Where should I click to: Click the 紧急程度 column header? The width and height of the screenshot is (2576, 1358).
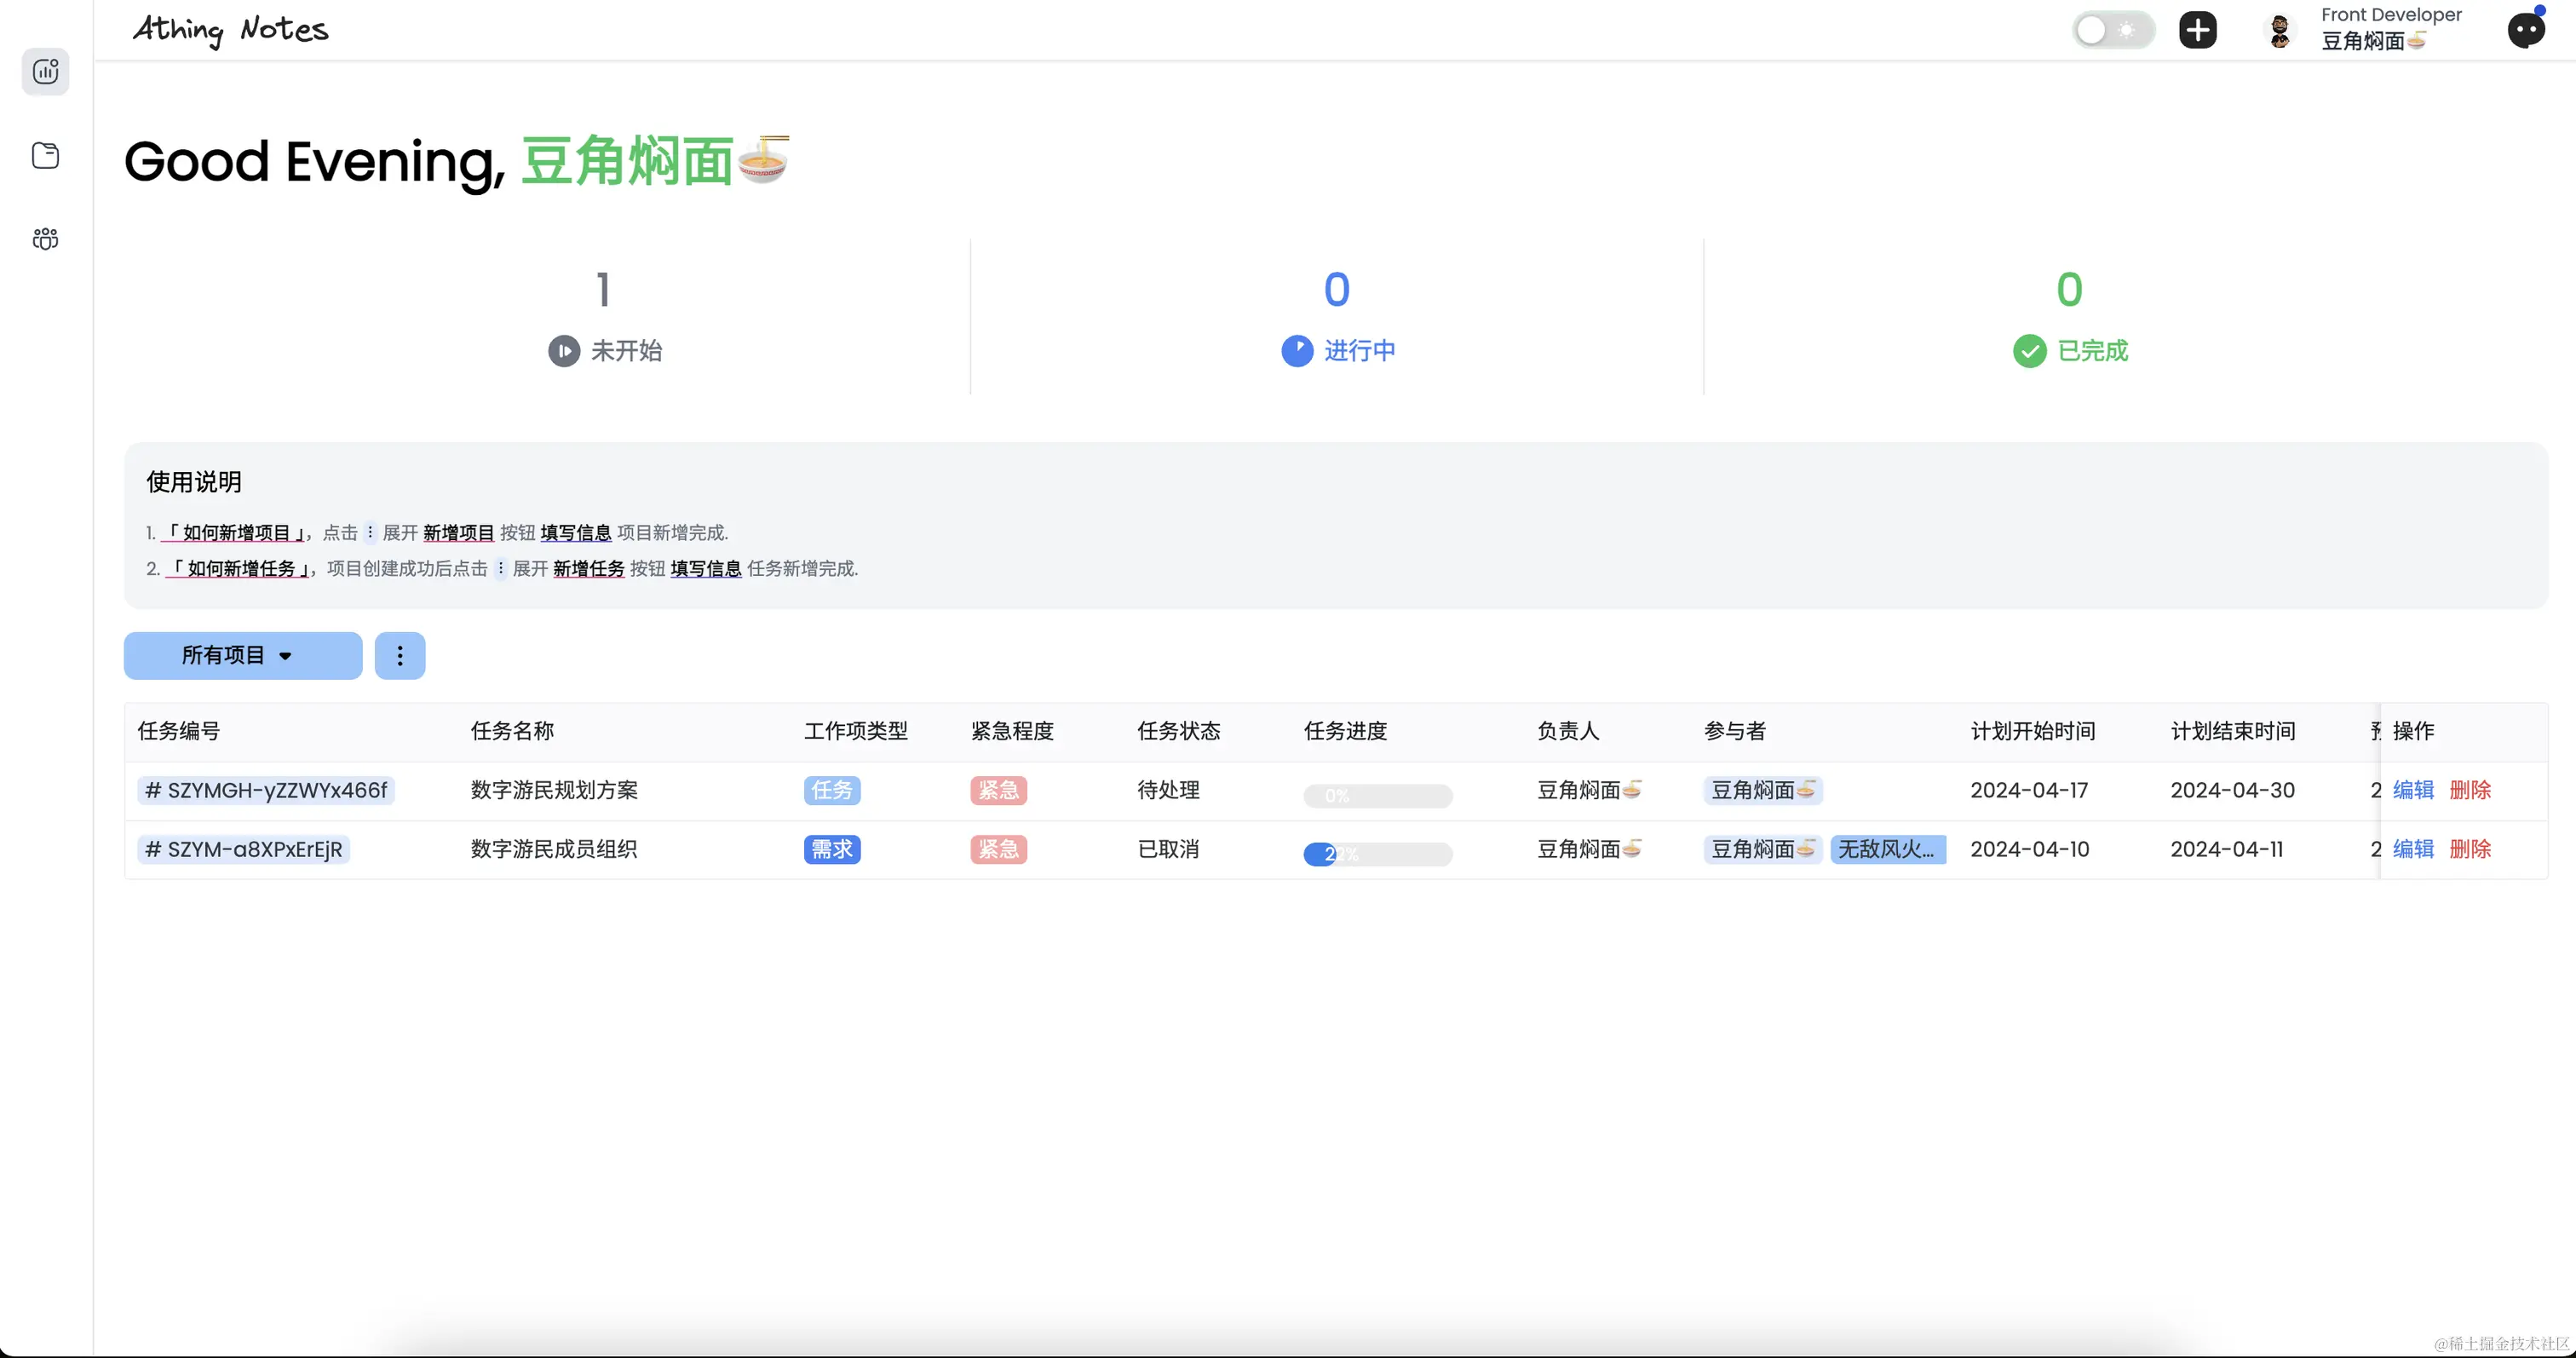pyautogui.click(x=1012, y=731)
